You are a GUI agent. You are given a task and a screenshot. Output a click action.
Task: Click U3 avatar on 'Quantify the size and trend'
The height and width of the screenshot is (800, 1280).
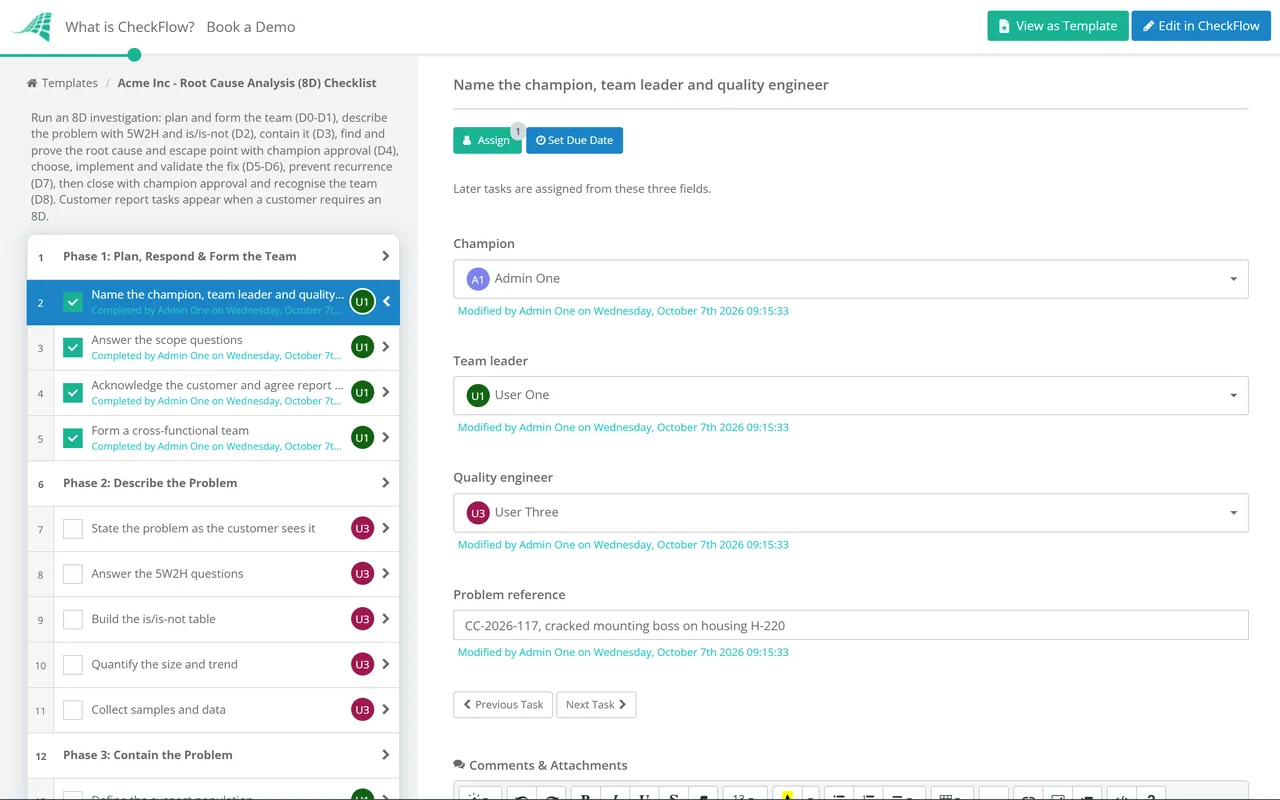tap(362, 664)
